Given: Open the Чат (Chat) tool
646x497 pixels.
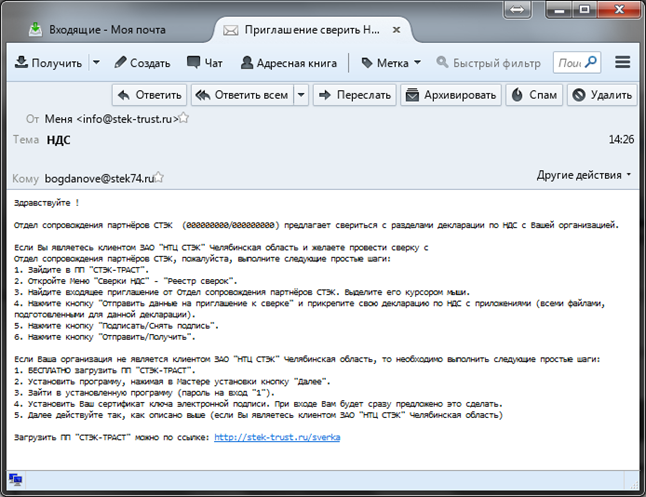Looking at the screenshot, I should tap(205, 63).
